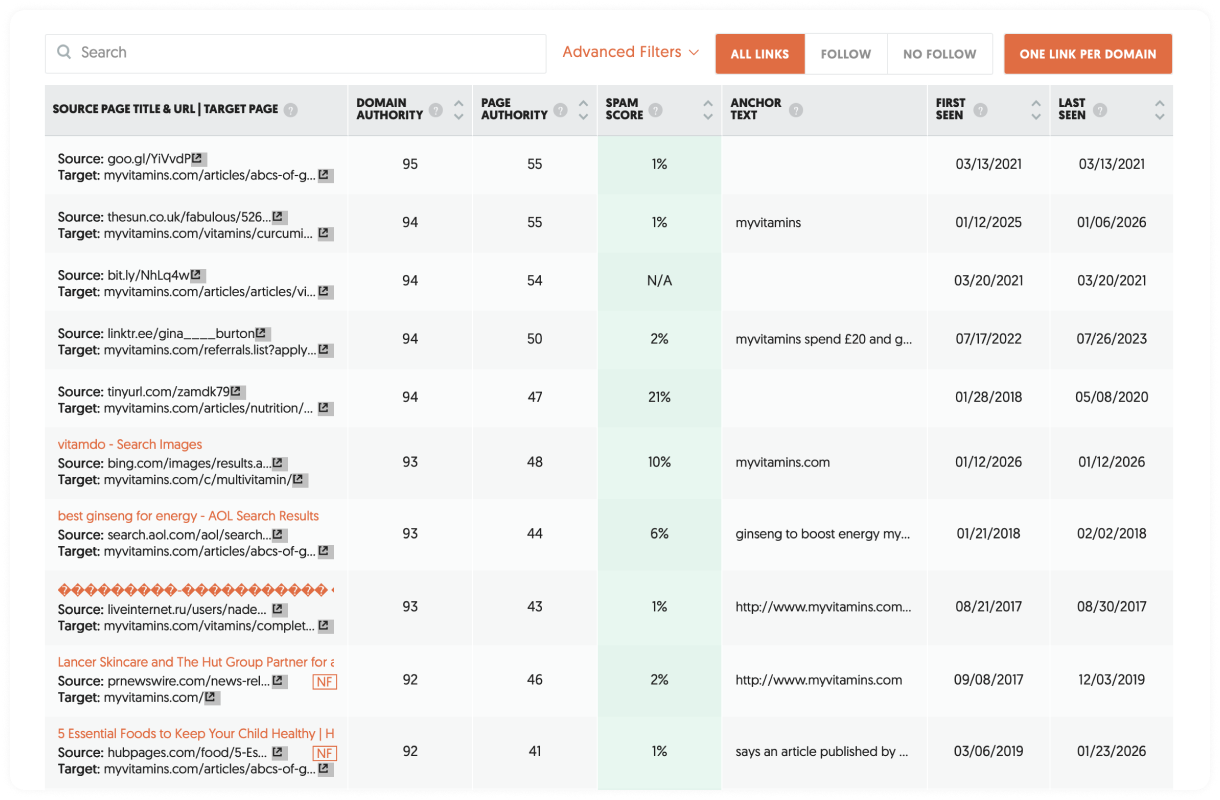Open external link for hubpages.com source
This screenshot has height=800, width=1220.
point(279,753)
